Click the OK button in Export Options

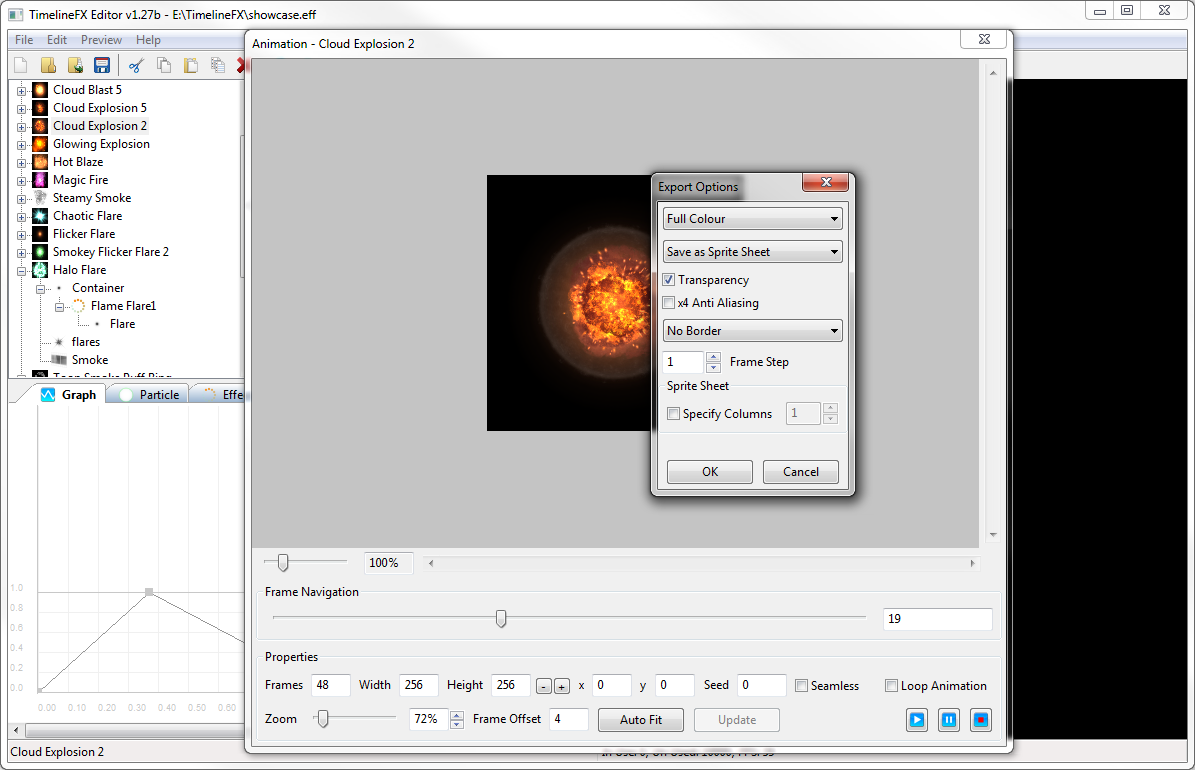(709, 471)
